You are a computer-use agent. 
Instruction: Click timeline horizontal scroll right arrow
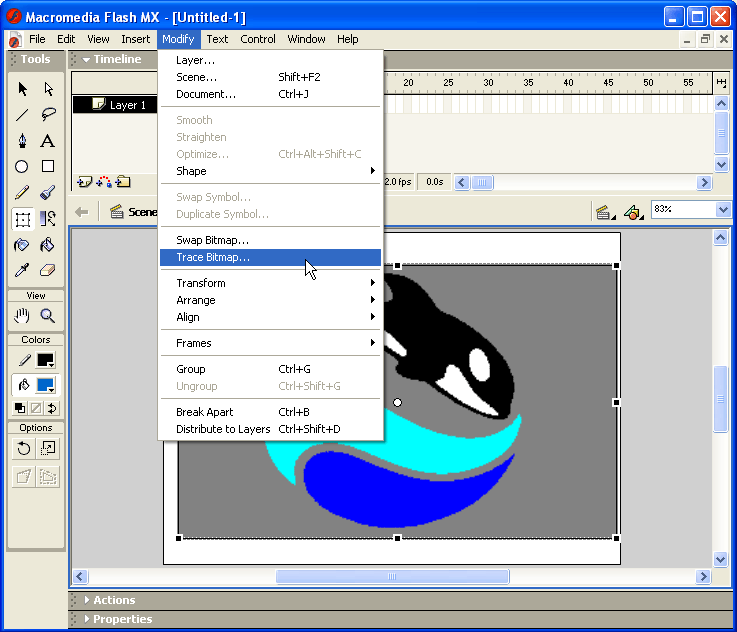coord(704,182)
